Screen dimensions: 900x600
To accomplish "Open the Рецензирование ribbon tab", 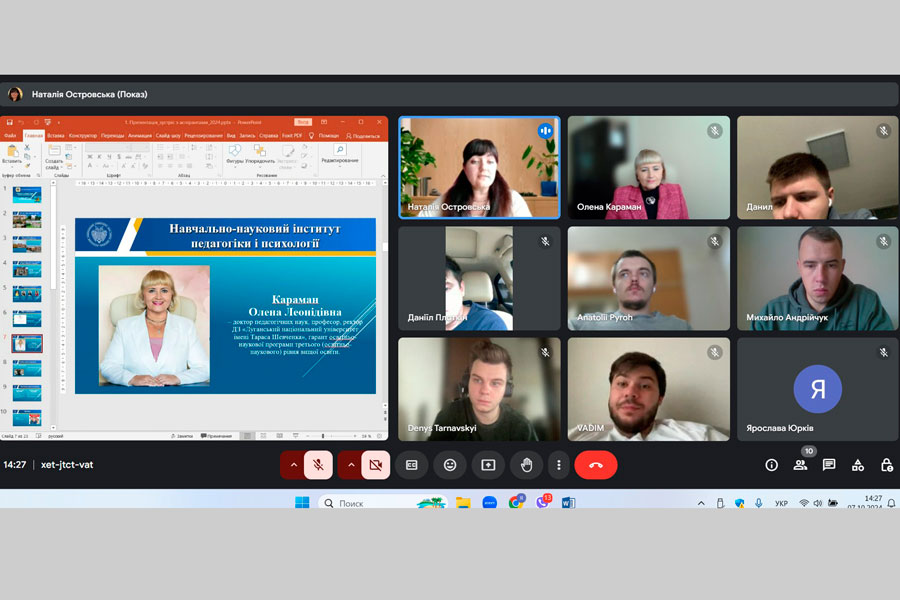I will coord(203,136).
